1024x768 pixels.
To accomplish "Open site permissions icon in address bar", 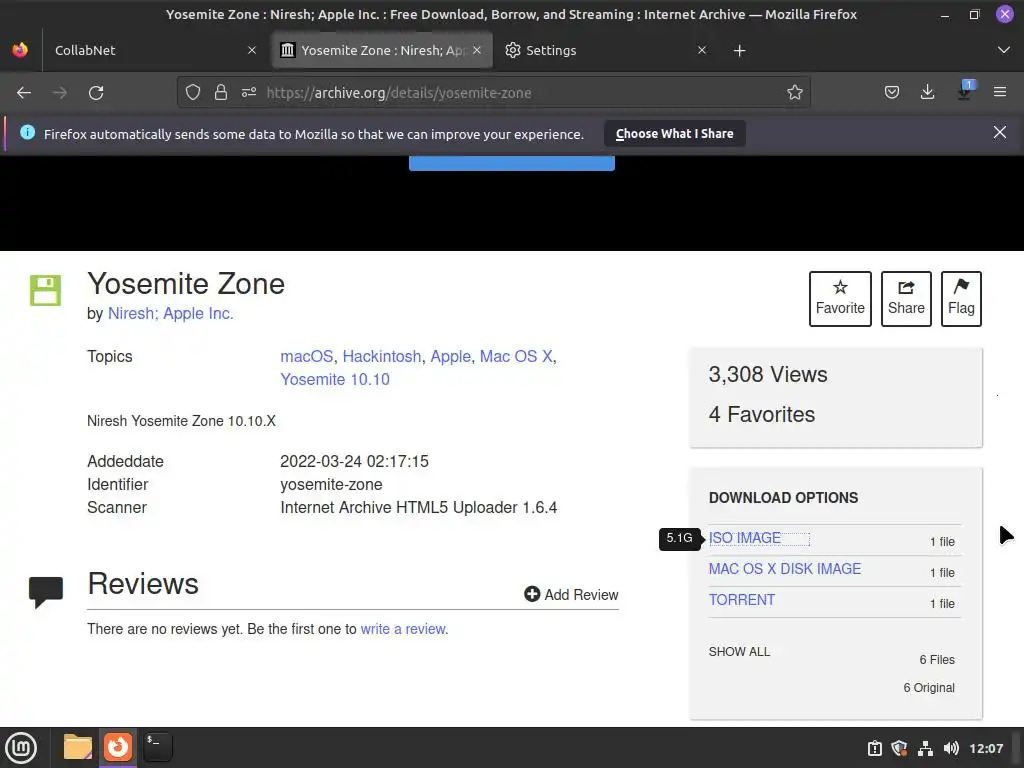I will coord(249,93).
